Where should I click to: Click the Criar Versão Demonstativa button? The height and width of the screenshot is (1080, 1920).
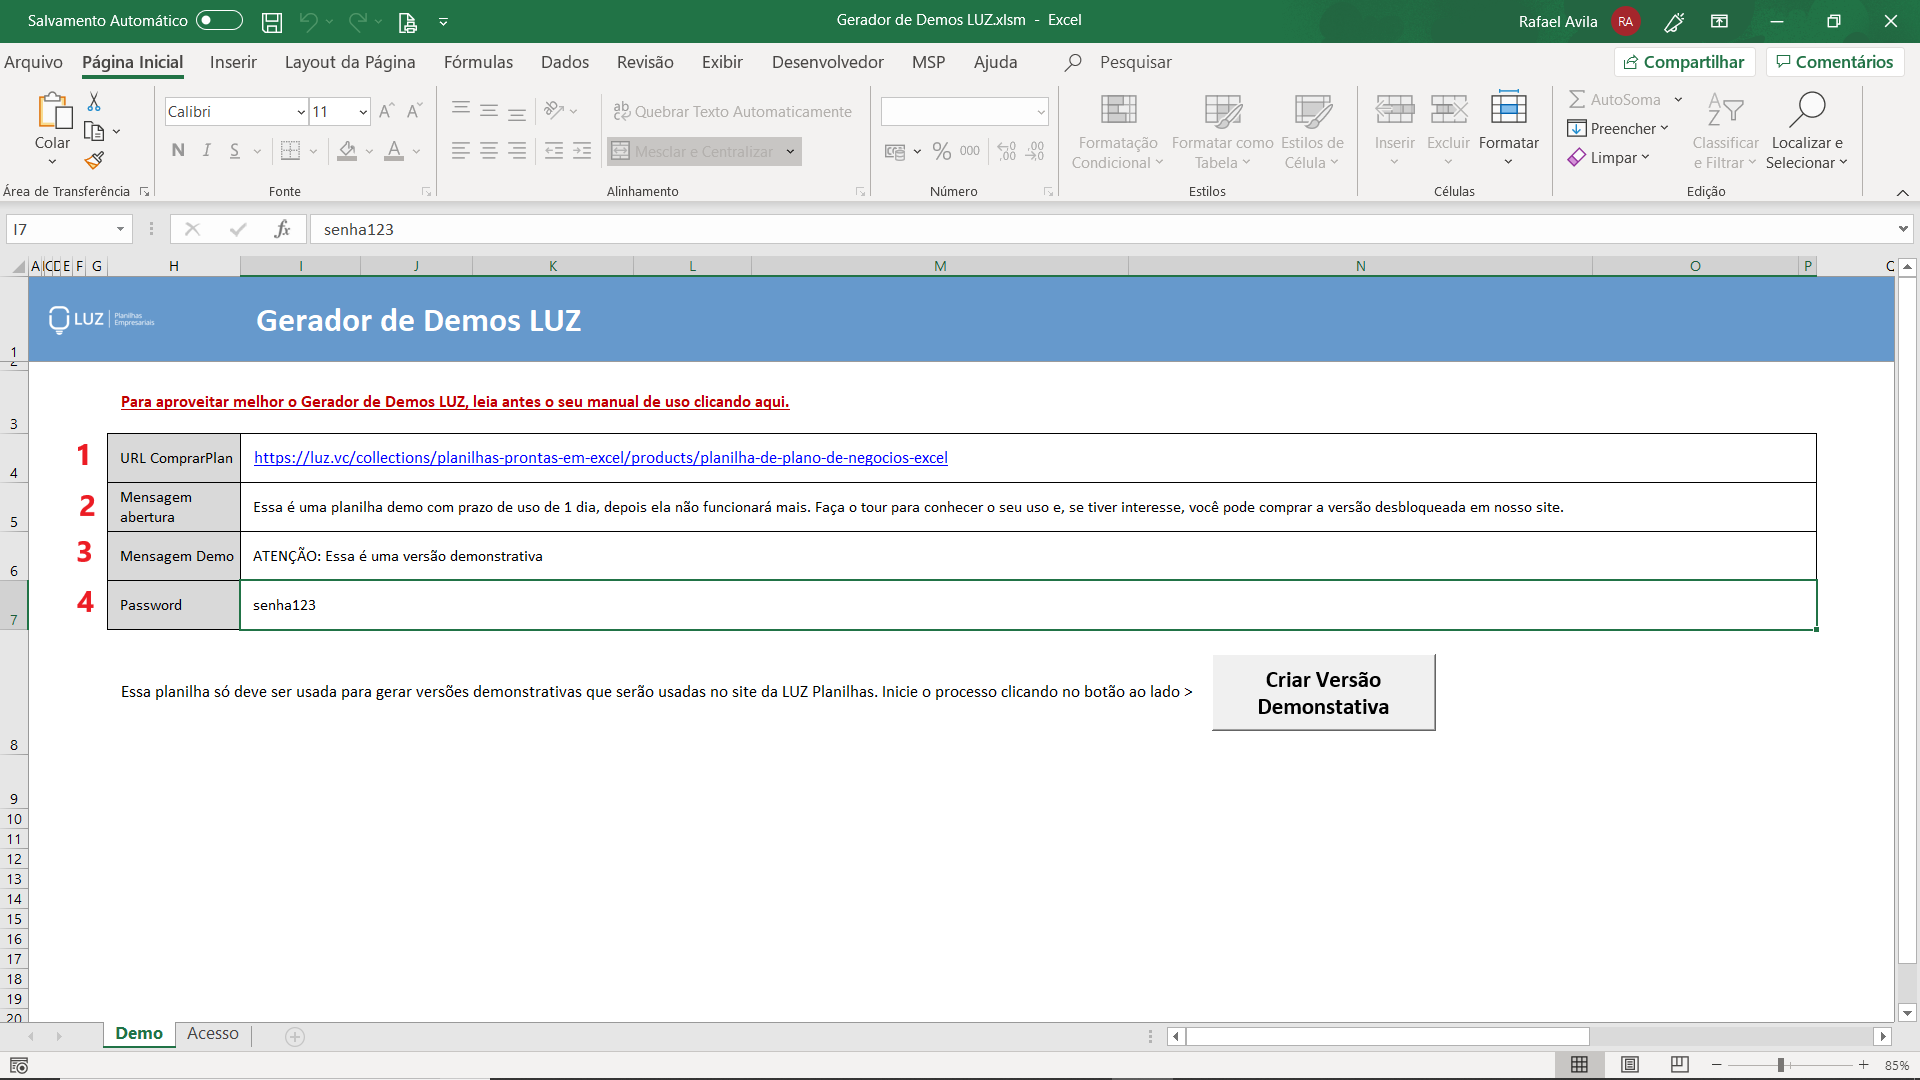[1323, 692]
